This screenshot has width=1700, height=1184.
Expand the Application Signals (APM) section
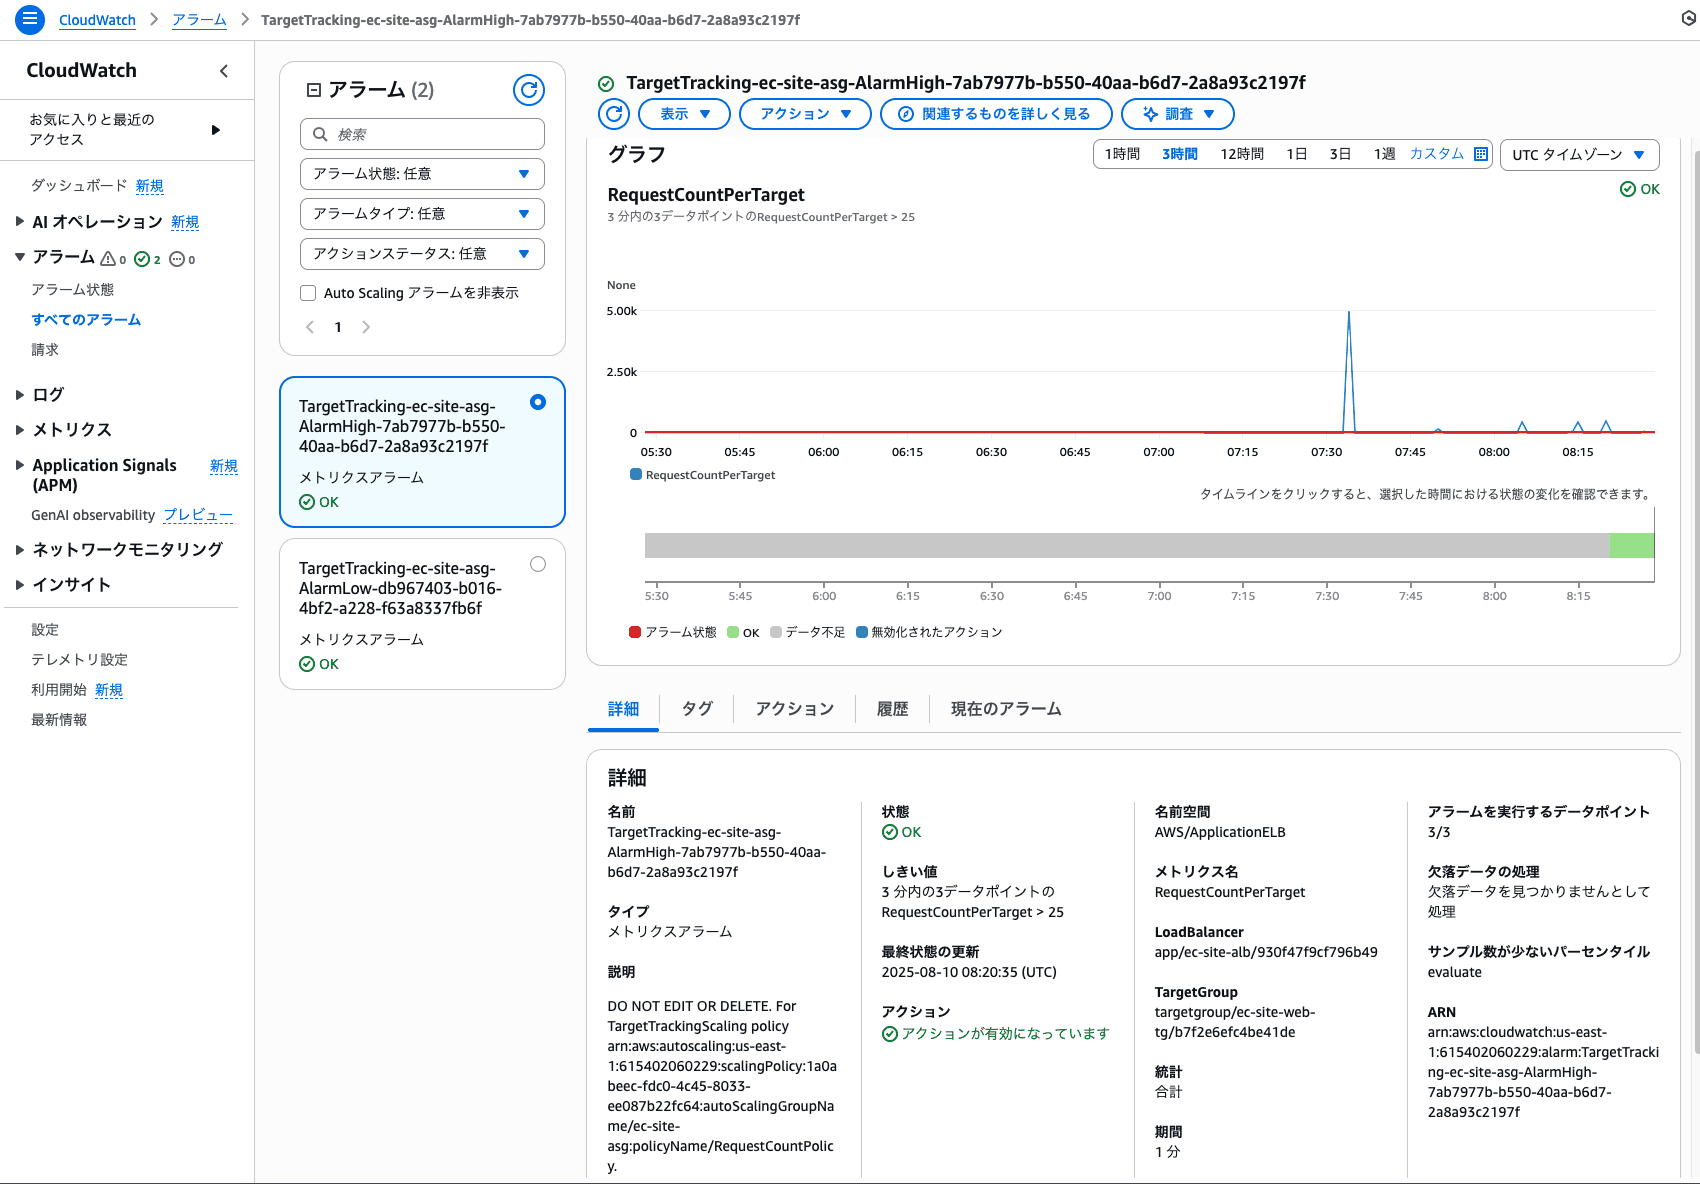(x=19, y=465)
